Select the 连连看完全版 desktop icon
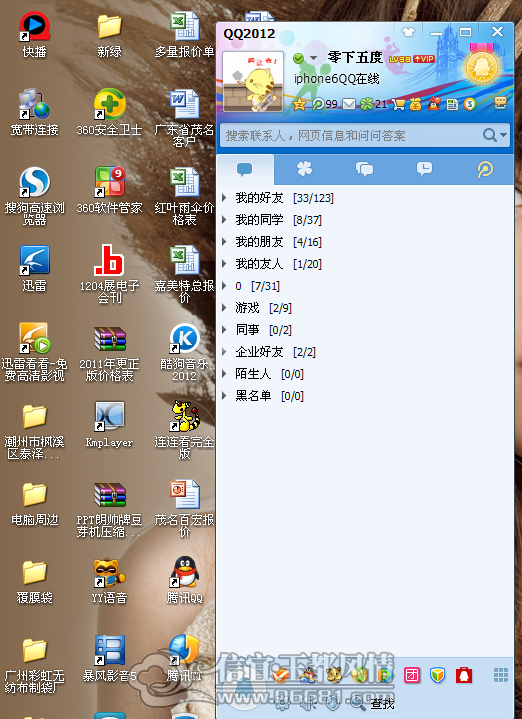The image size is (522, 719). [184, 430]
